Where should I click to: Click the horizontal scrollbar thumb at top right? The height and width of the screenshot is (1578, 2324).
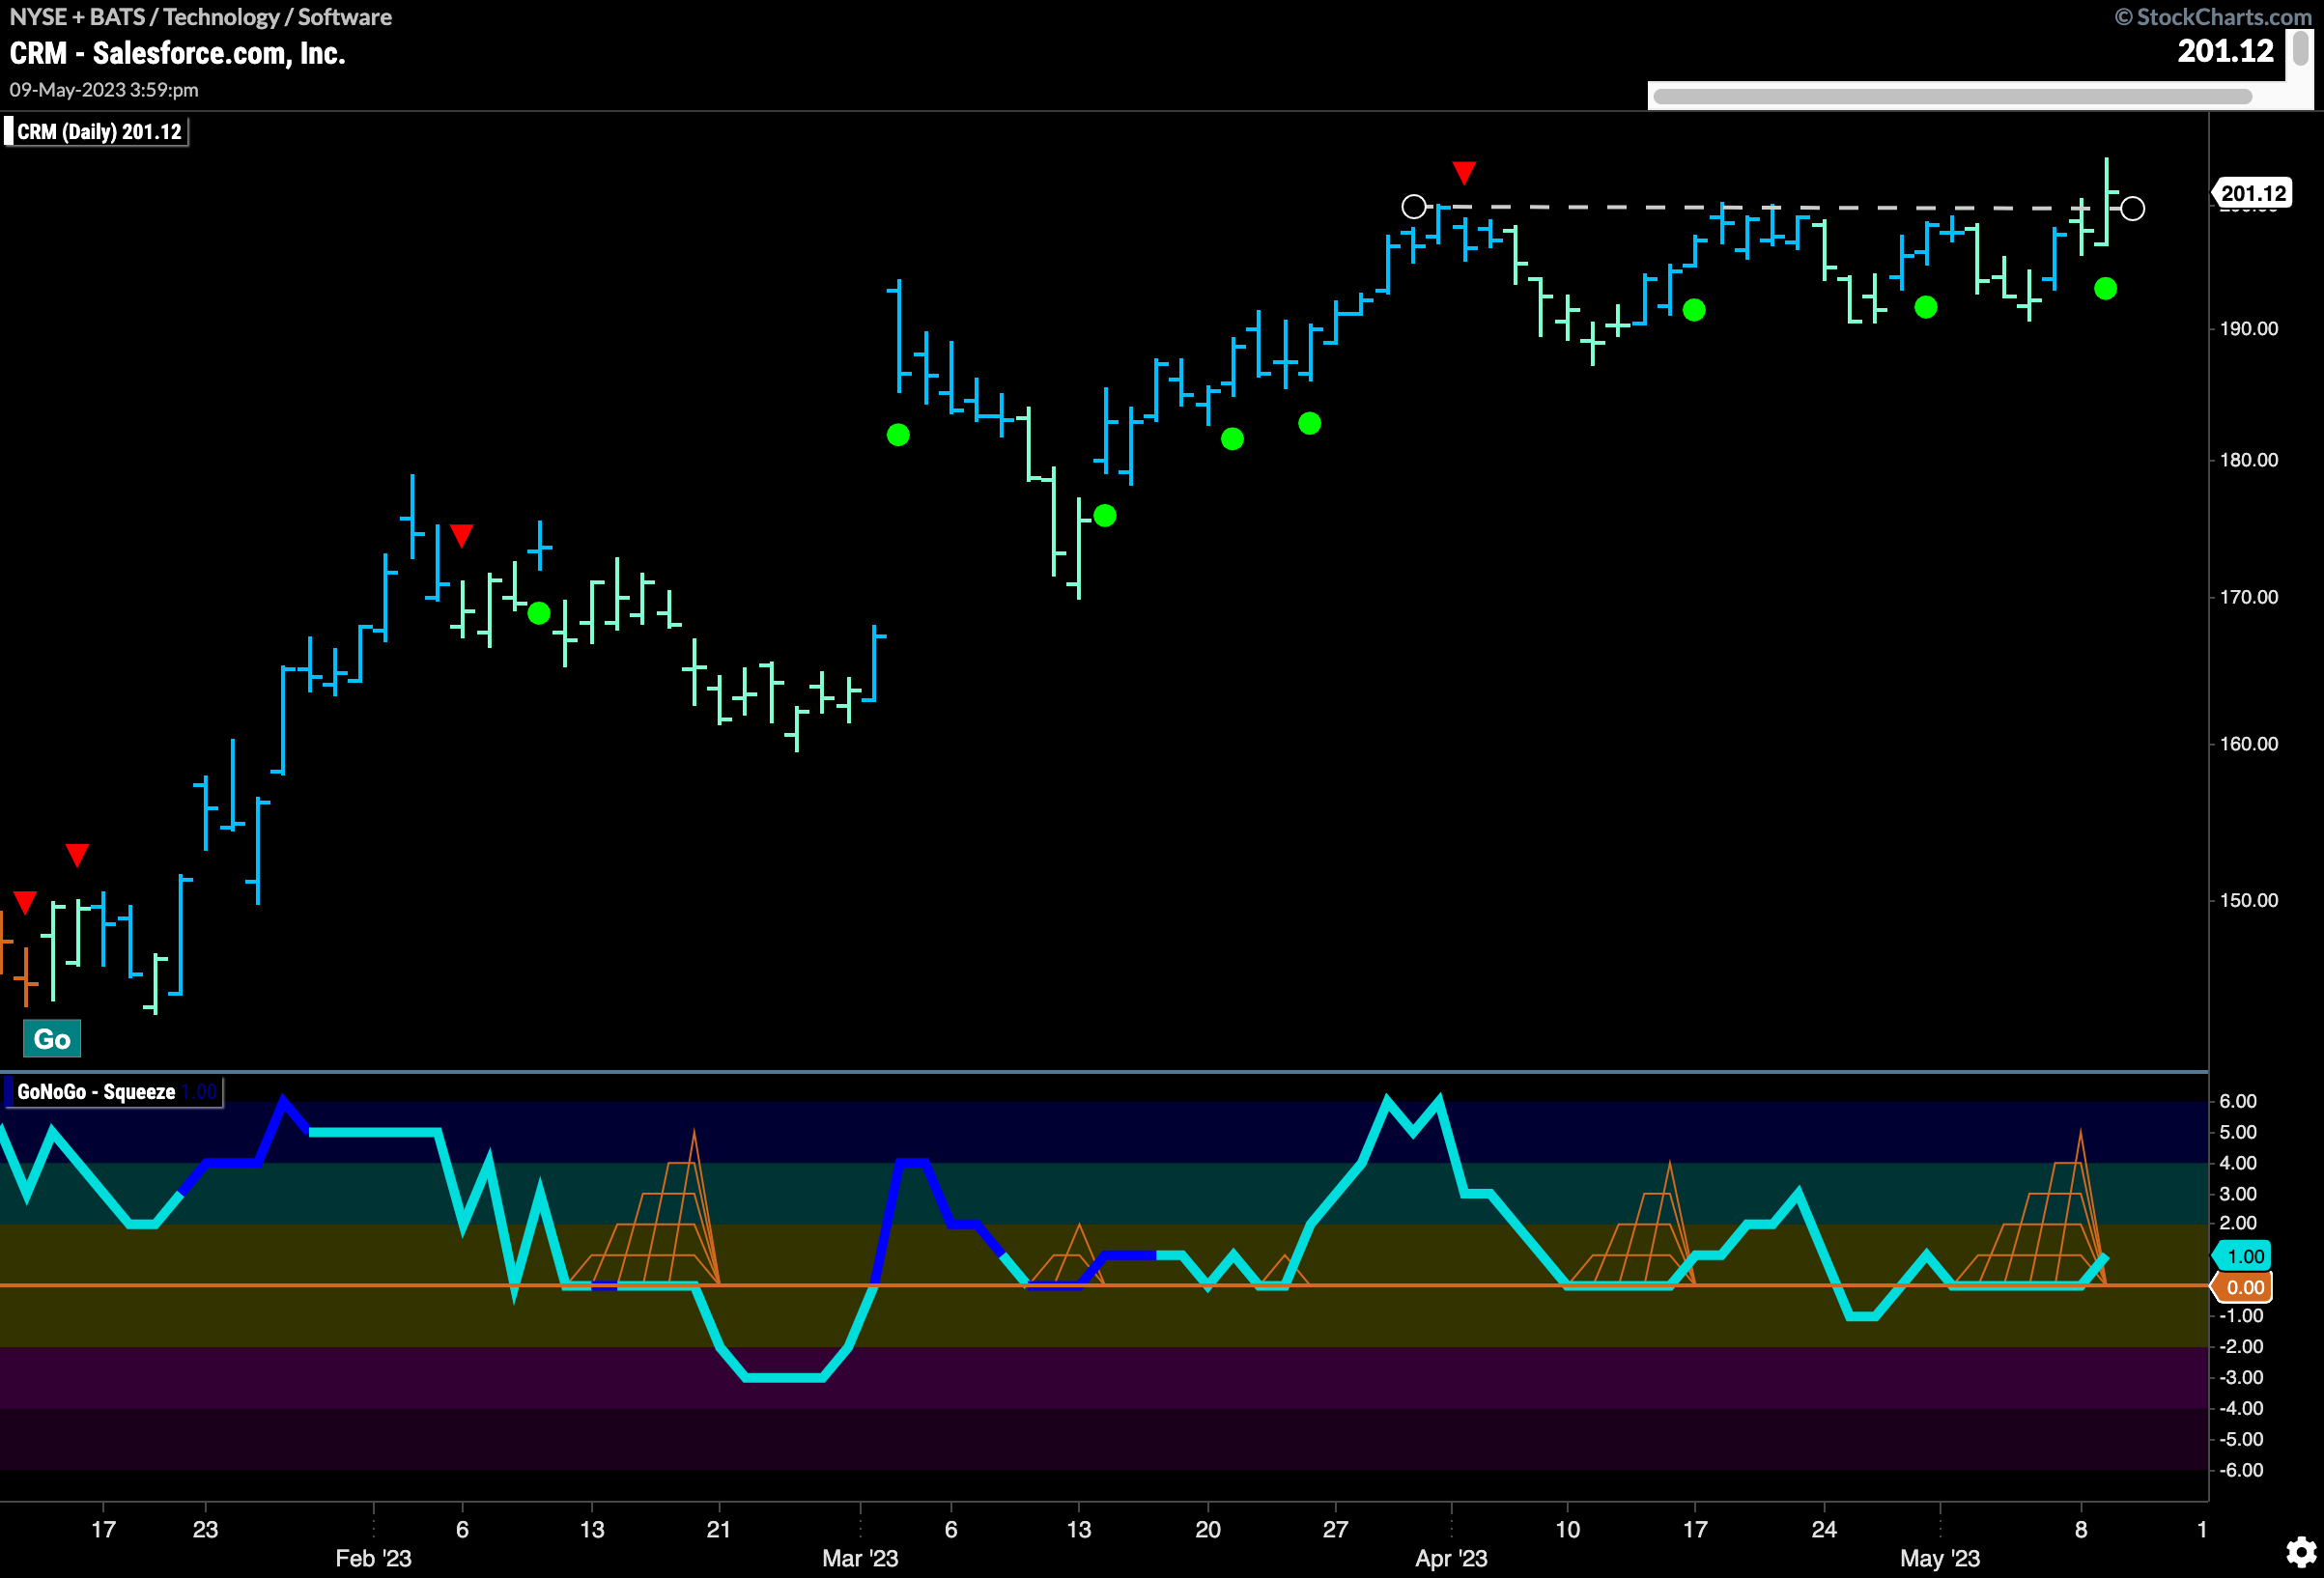(1952, 97)
